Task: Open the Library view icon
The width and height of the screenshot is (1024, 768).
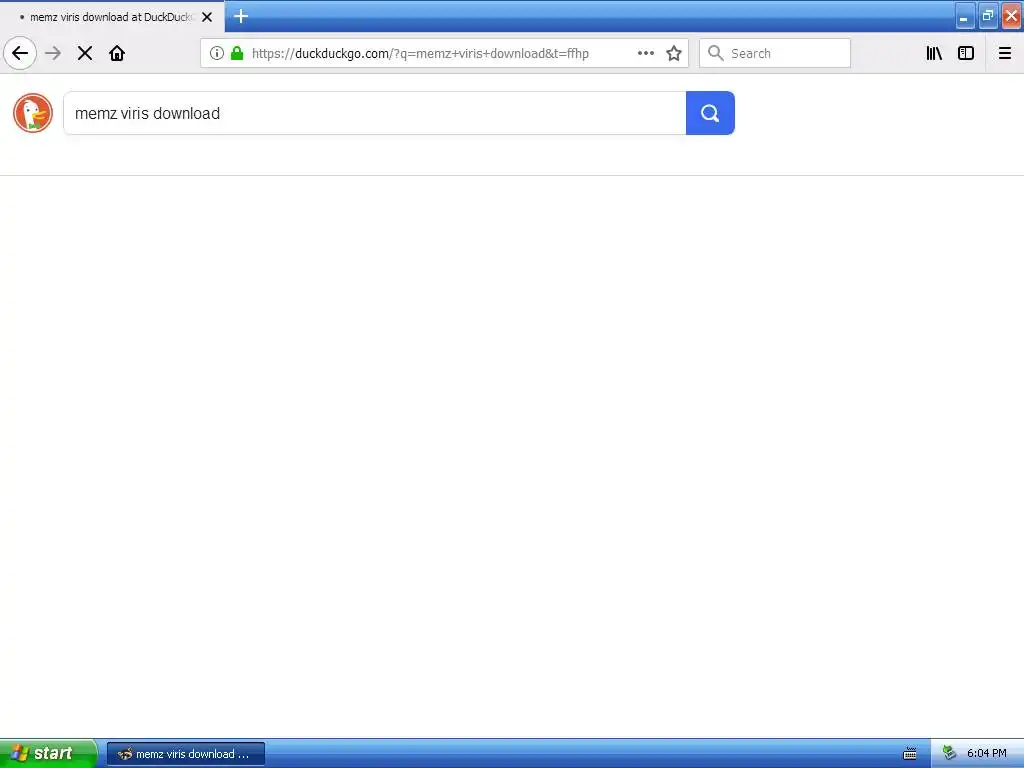Action: pos(934,54)
